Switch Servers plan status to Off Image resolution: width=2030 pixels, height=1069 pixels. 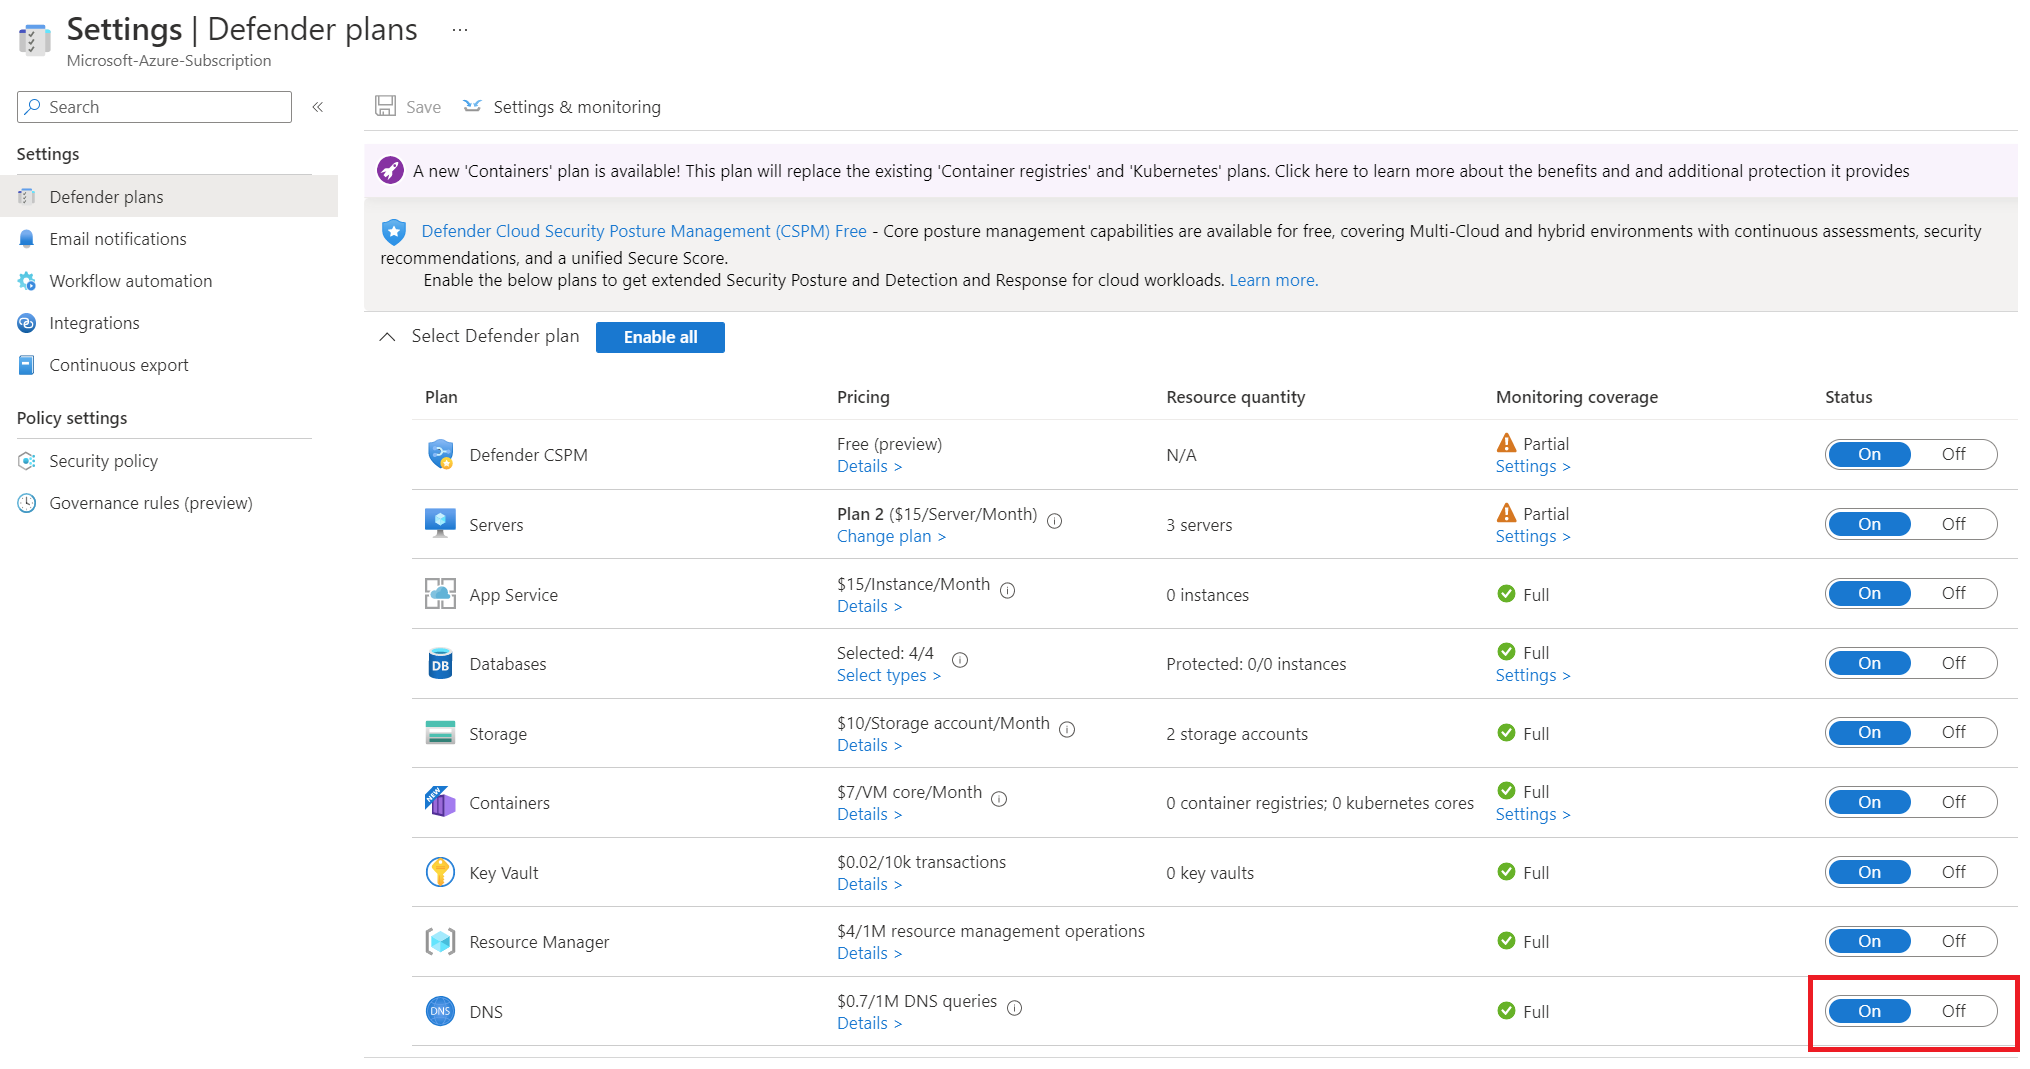pos(1953,524)
